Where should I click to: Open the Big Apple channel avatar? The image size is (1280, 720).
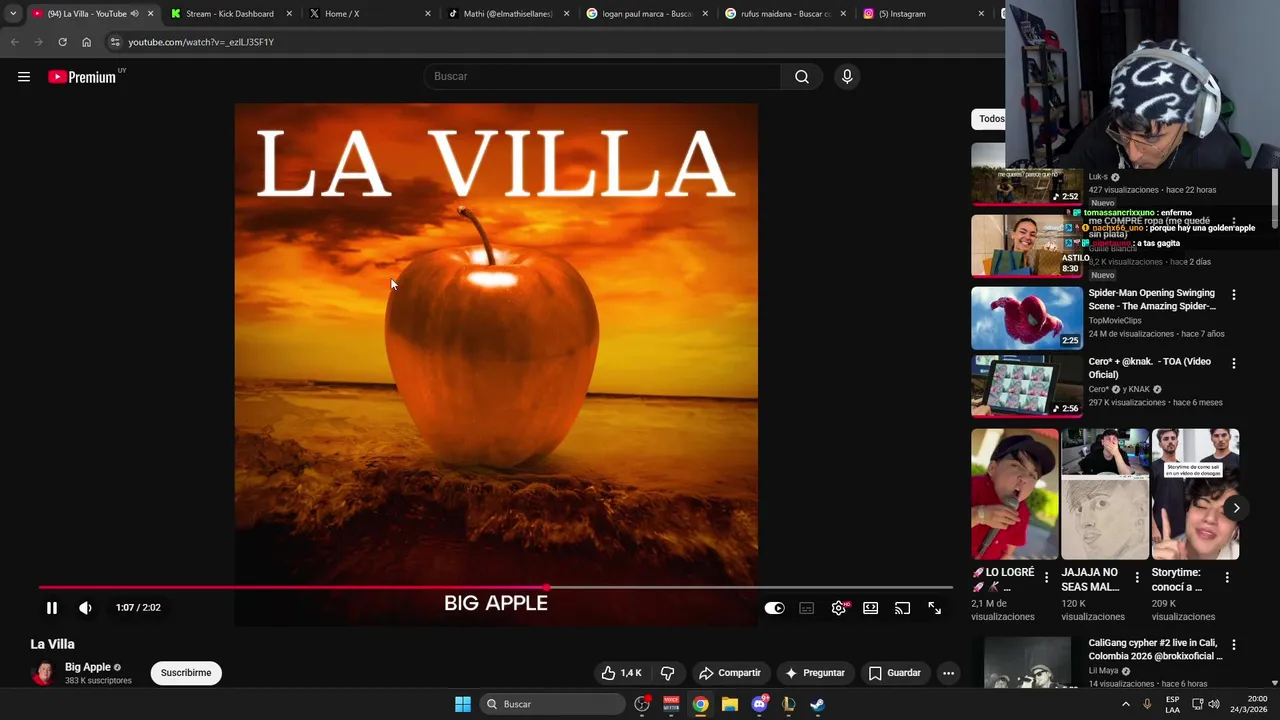tap(43, 674)
